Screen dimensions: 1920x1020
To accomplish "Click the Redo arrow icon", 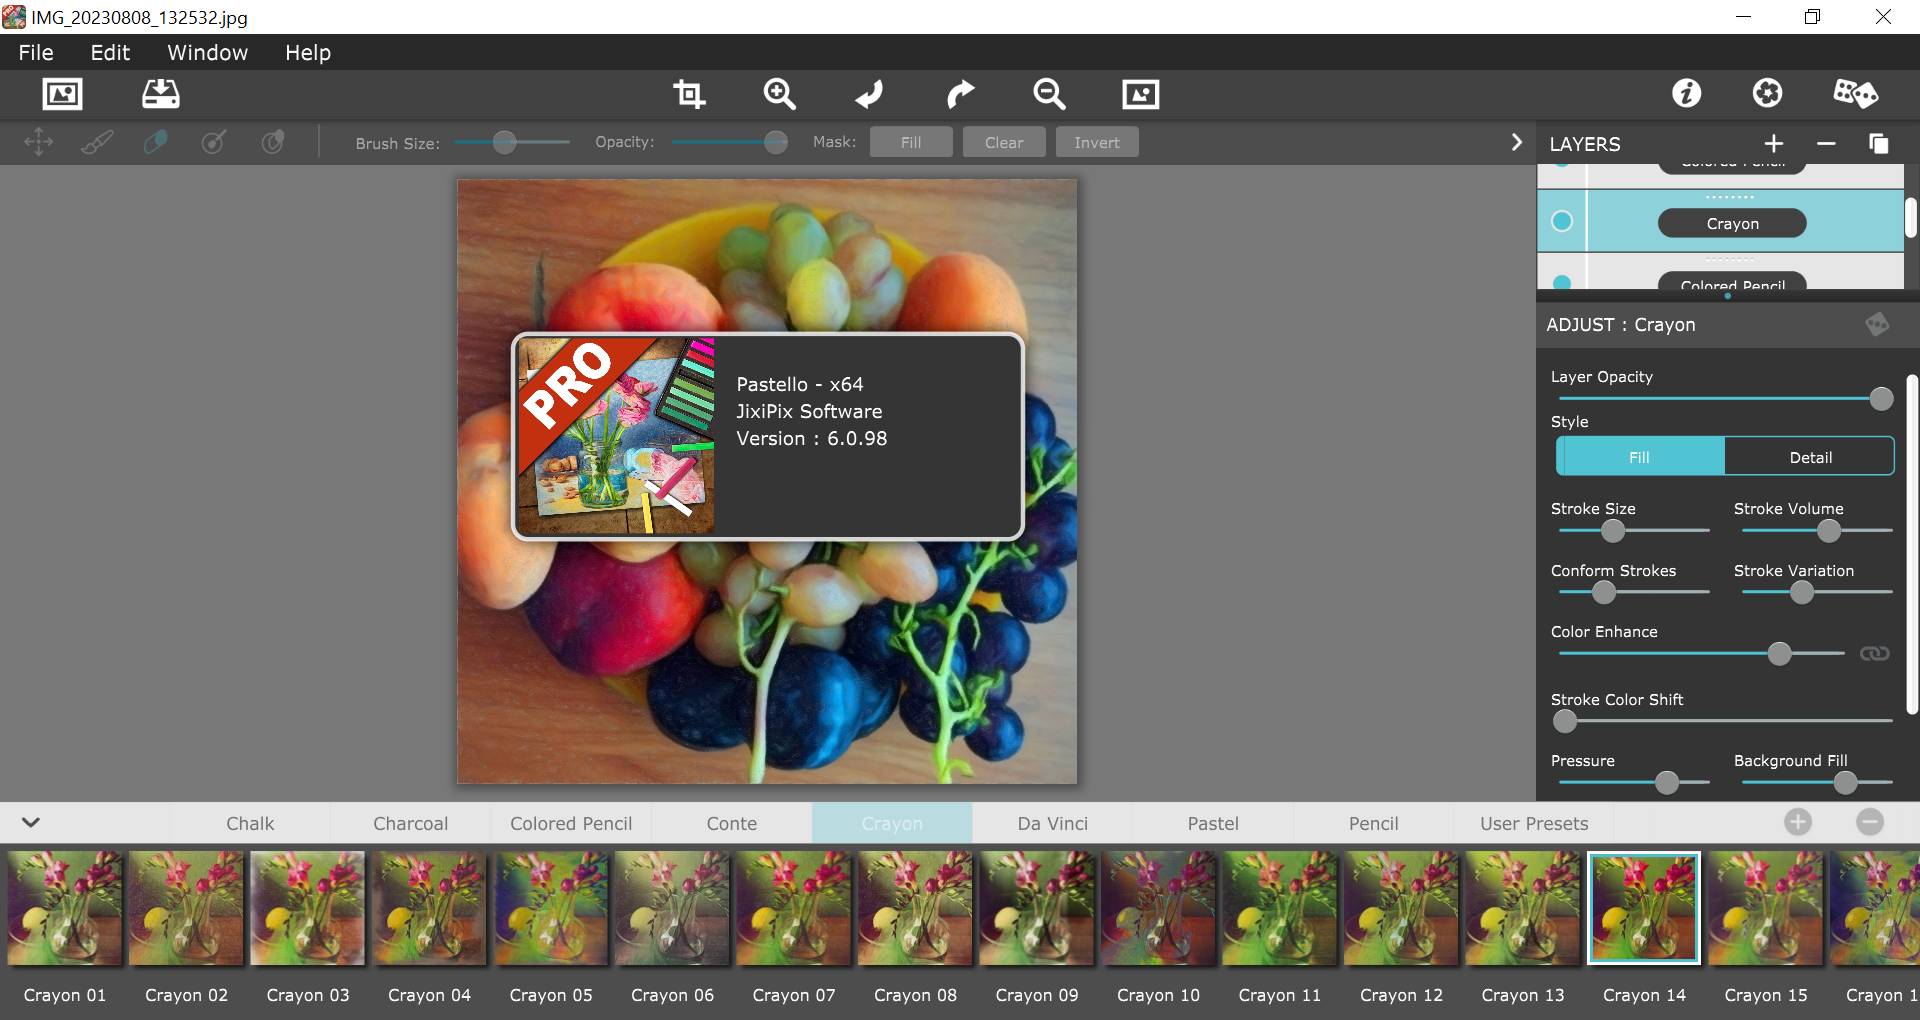I will point(959,94).
